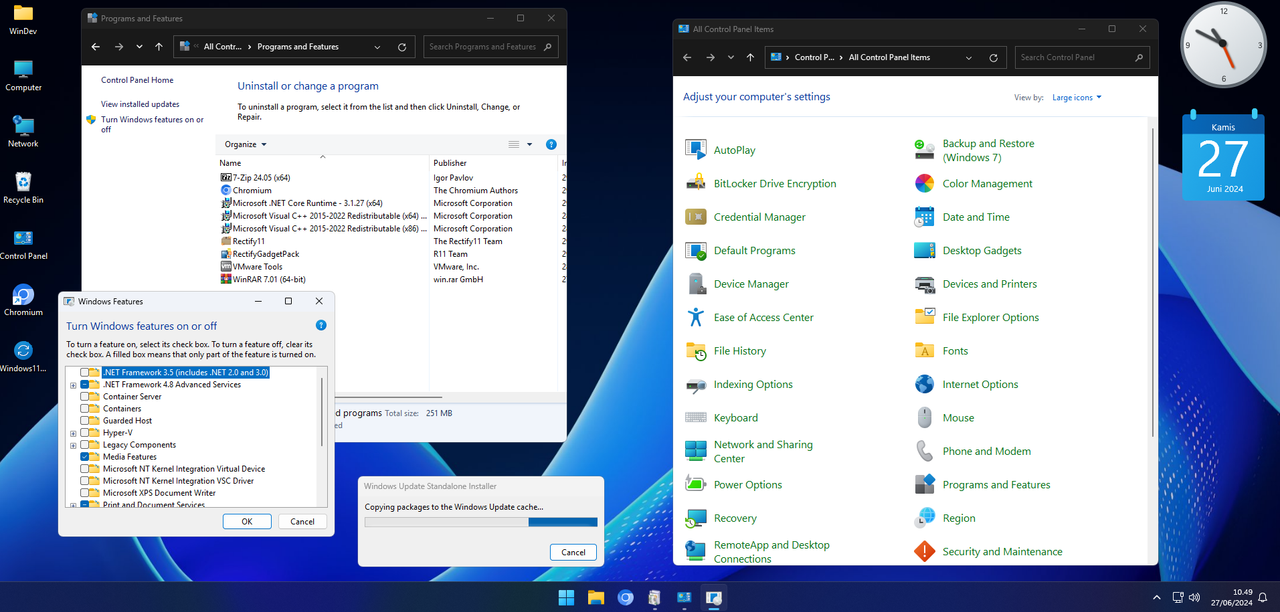Image resolution: width=1280 pixels, height=612 pixels.
Task: Open Device Manager
Action: tap(738, 284)
